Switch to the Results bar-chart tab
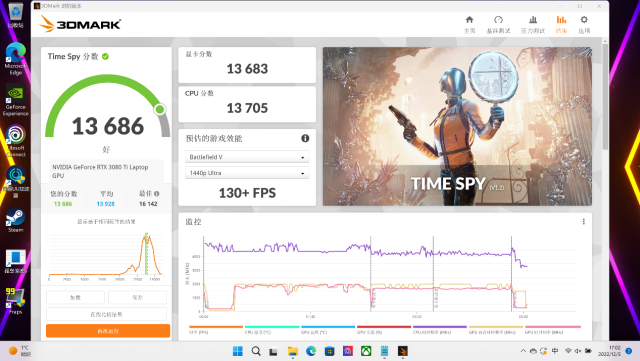The image size is (640, 361). tap(562, 20)
